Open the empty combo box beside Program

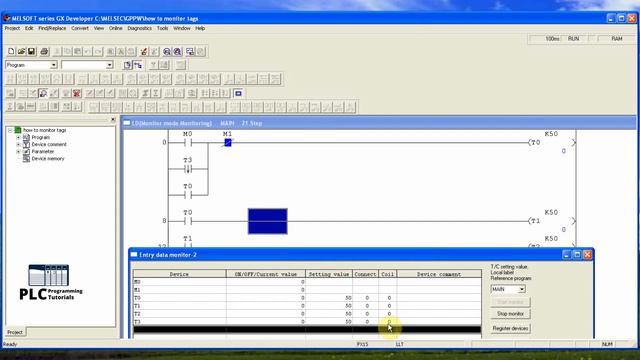[109, 65]
